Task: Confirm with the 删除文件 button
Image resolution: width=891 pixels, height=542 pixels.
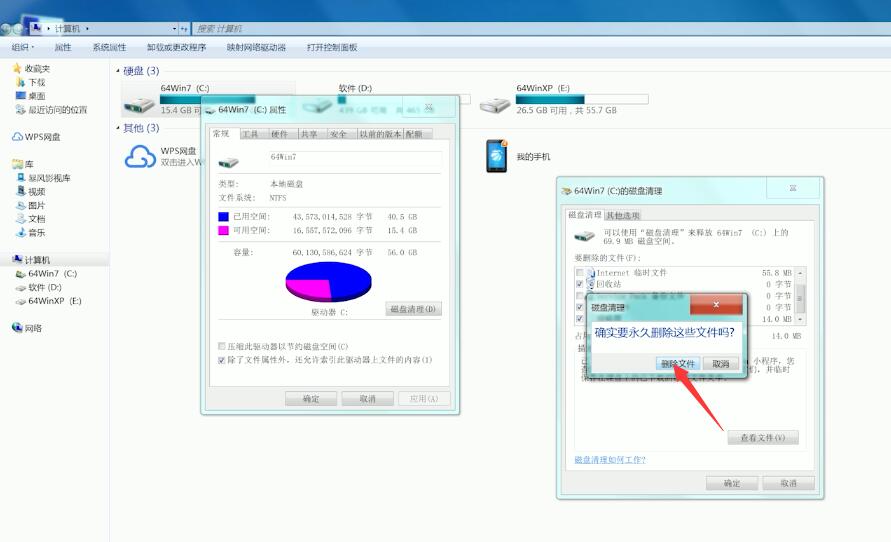Action: pyautogui.click(x=678, y=364)
